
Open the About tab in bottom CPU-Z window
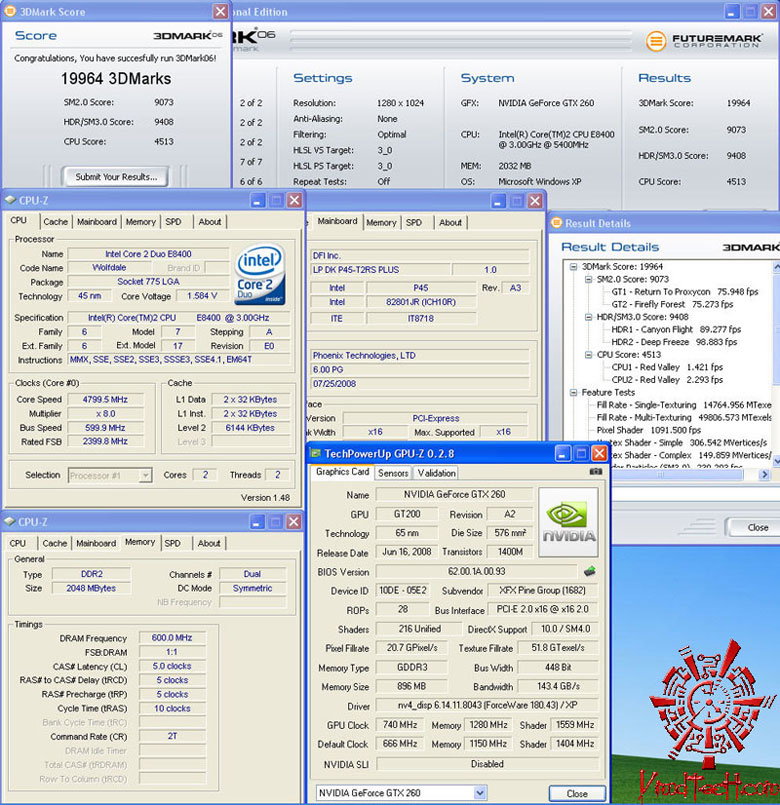point(209,543)
